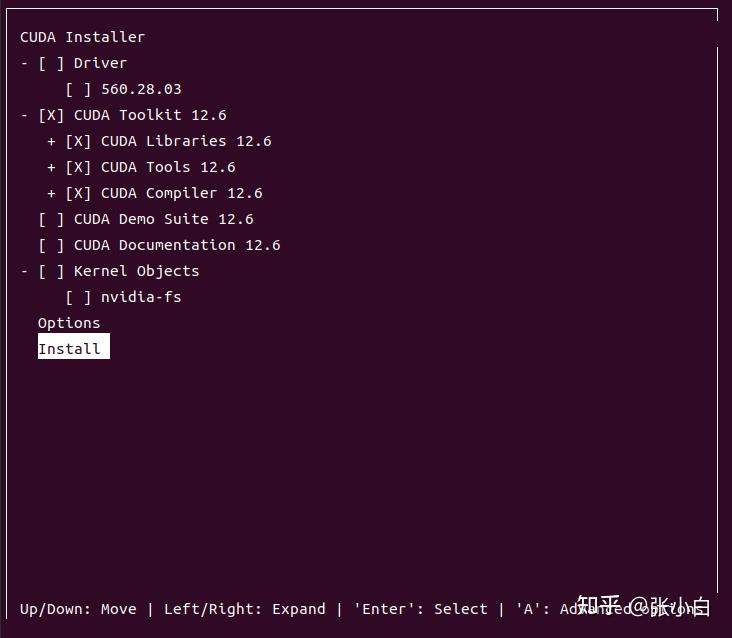Click the CUDA Installer title text
This screenshot has width=732, height=638.
82,37
